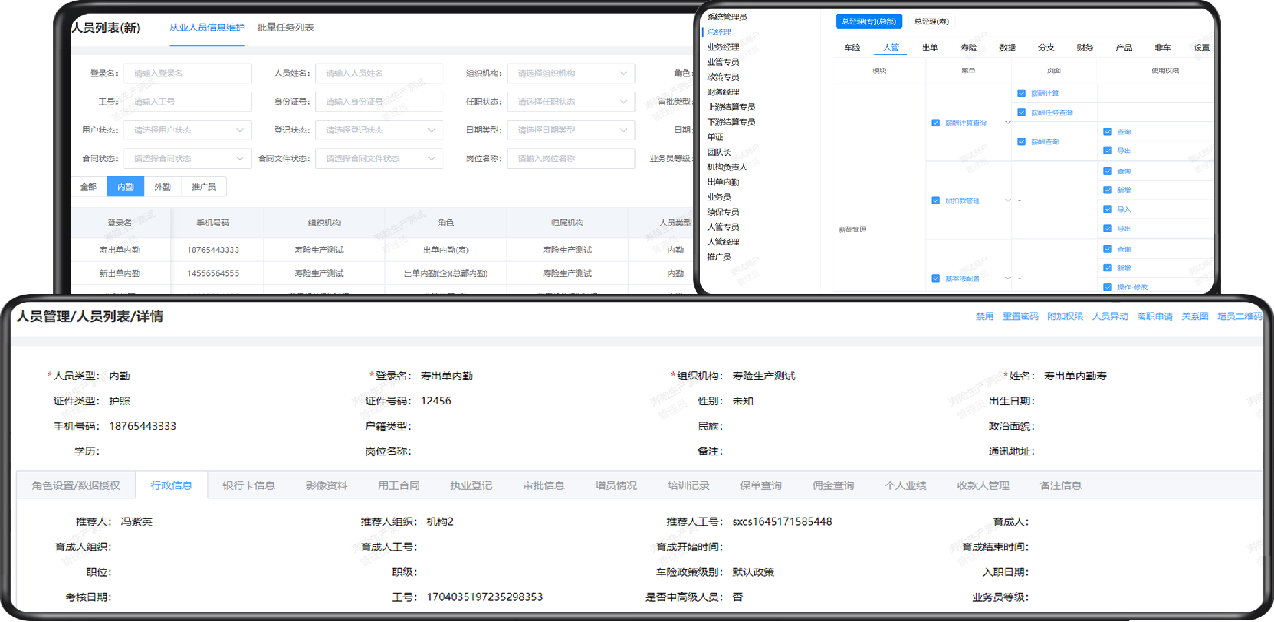Open the 组织机构 dropdown filter

tap(571, 73)
